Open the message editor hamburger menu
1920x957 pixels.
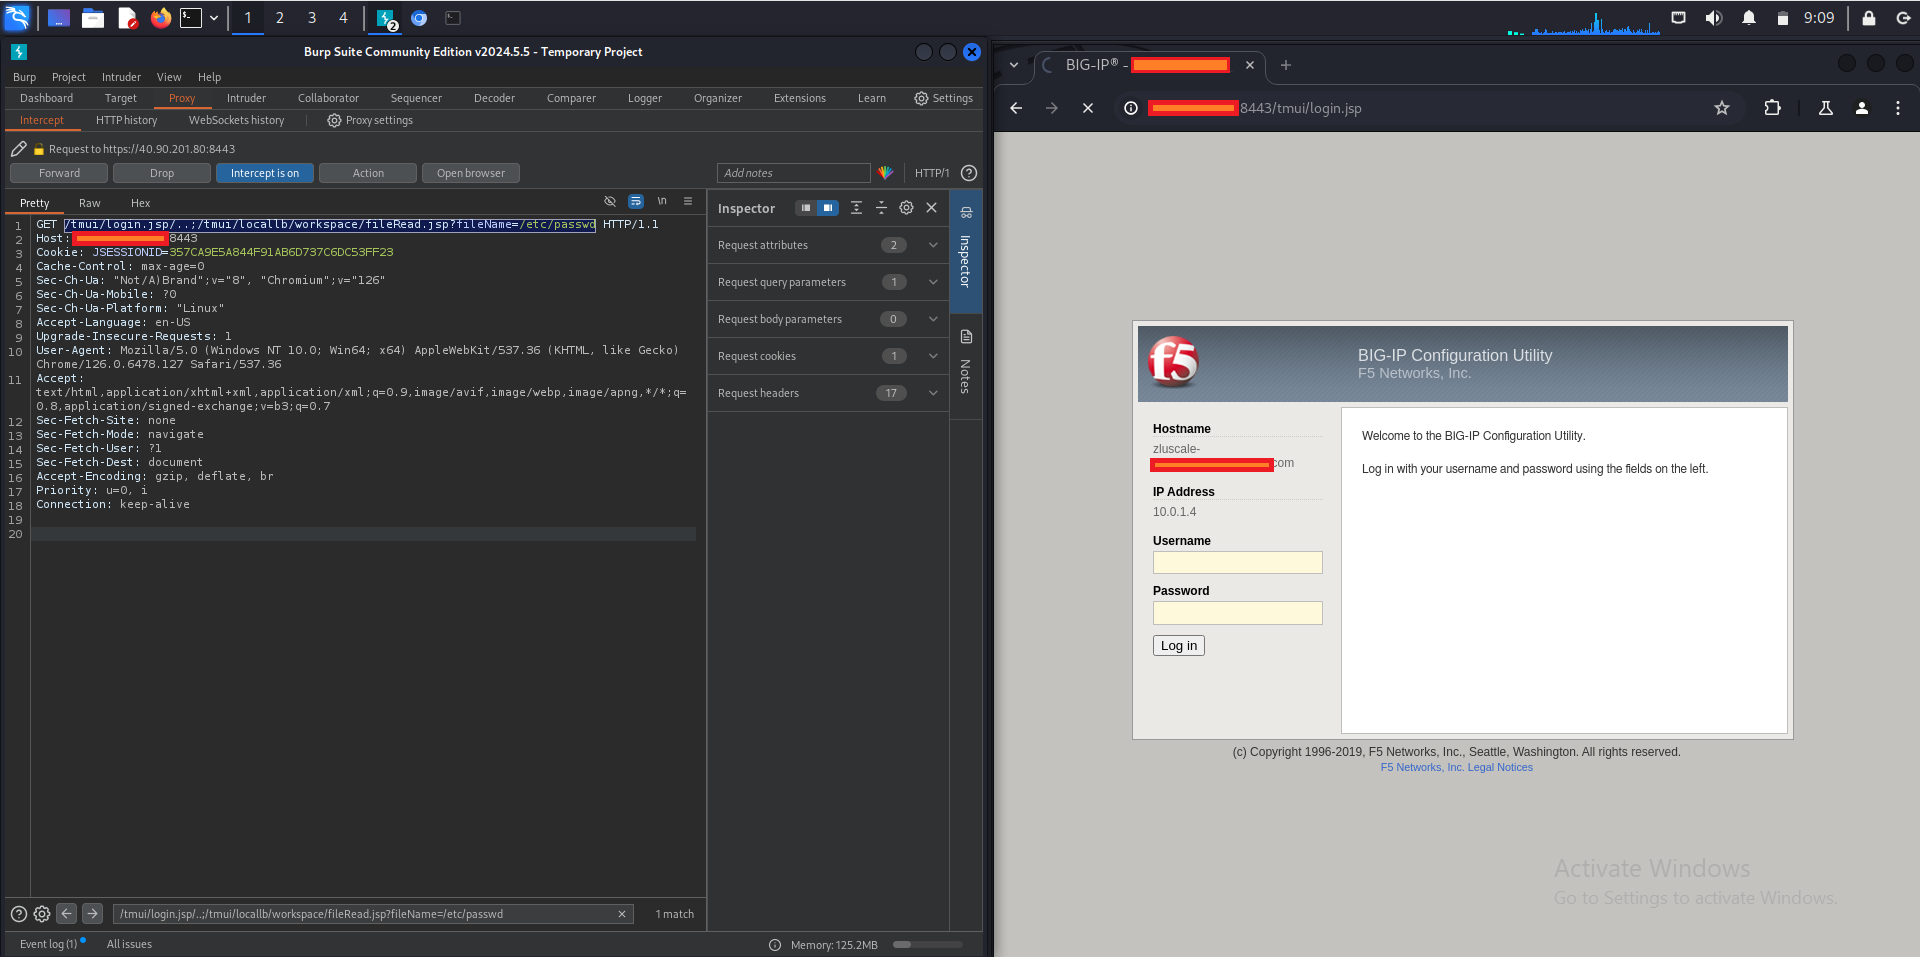coord(688,201)
